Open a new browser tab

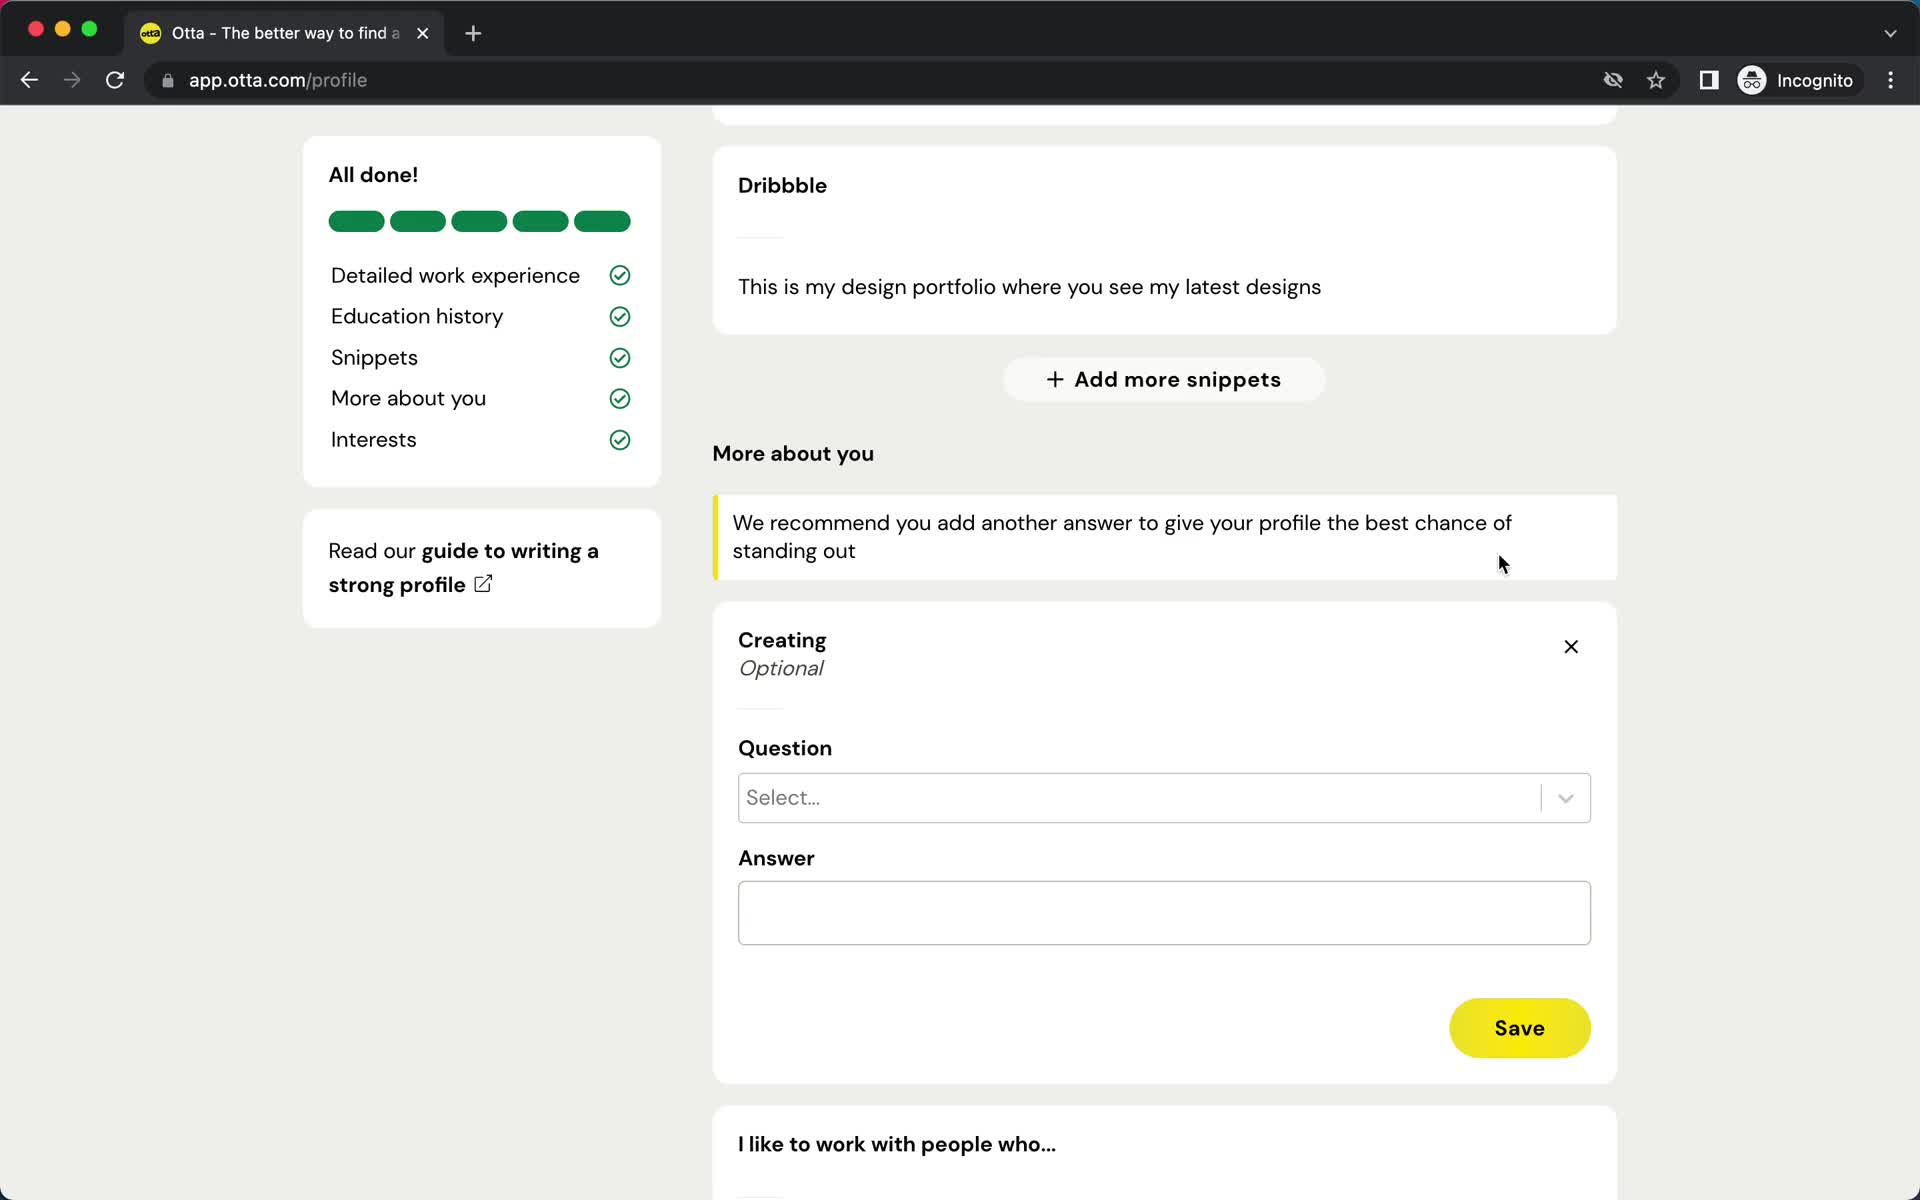(x=473, y=33)
